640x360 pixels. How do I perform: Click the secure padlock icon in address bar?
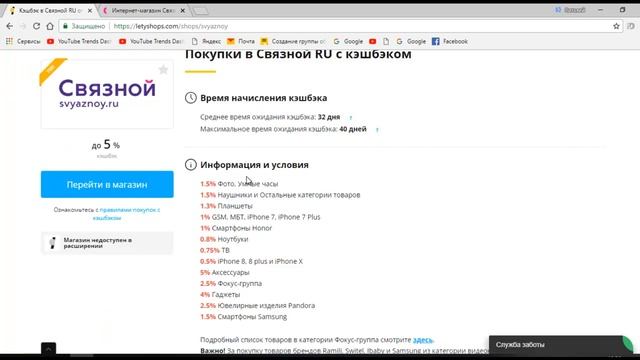65,26
